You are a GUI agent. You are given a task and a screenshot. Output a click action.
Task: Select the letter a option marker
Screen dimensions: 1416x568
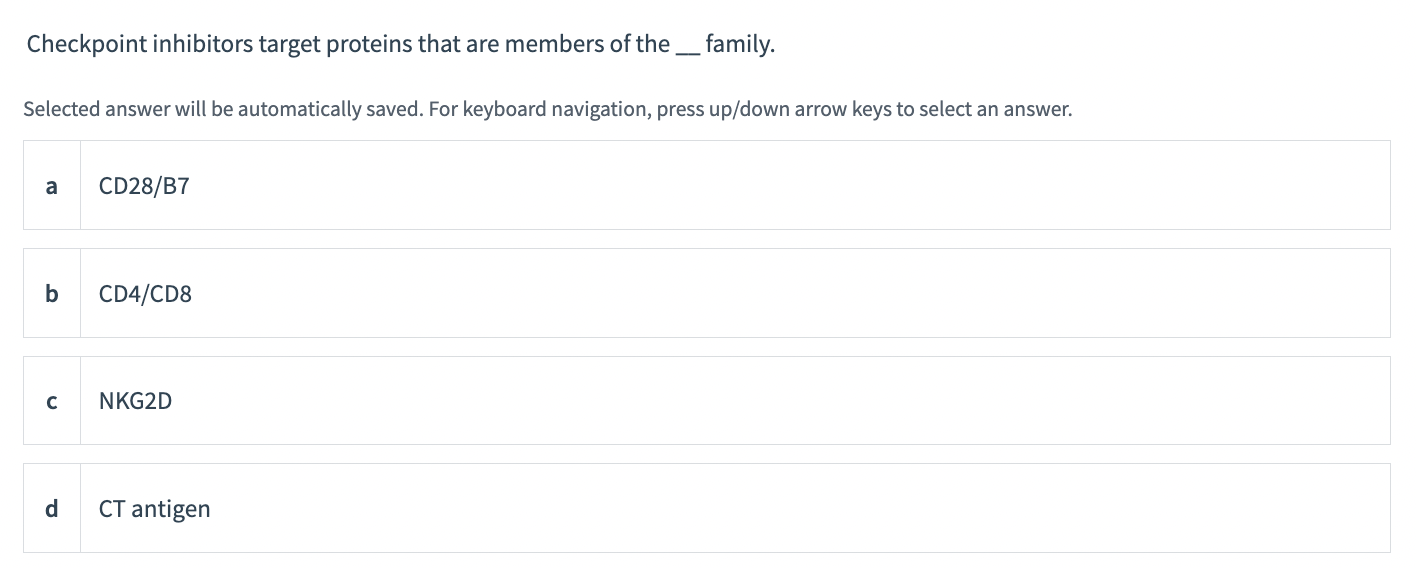[52, 186]
